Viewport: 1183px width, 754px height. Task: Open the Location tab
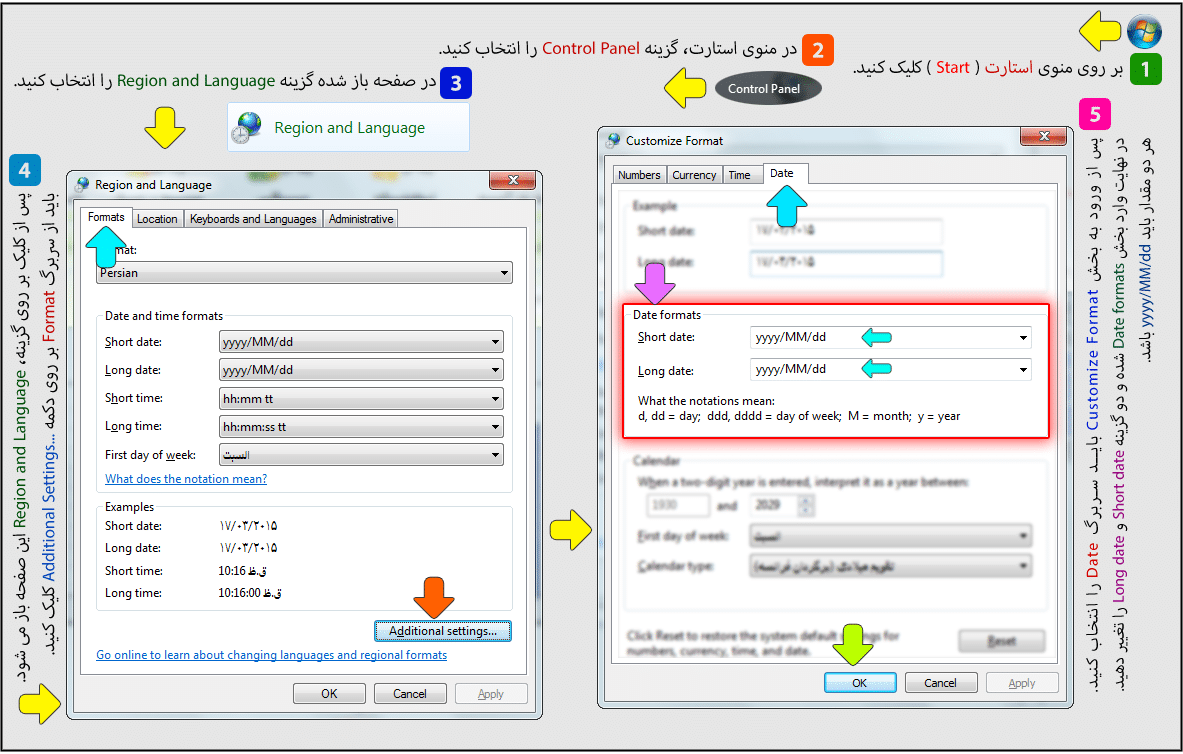157,219
